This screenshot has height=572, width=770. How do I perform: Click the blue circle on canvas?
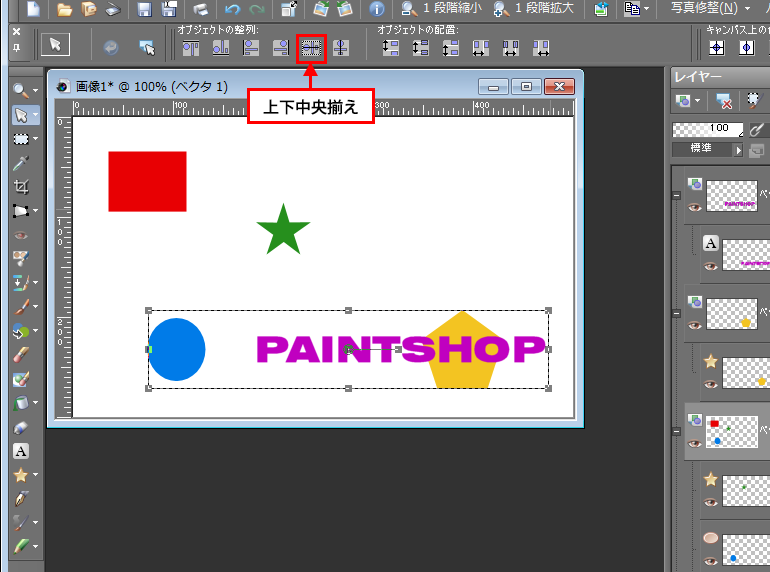point(177,350)
